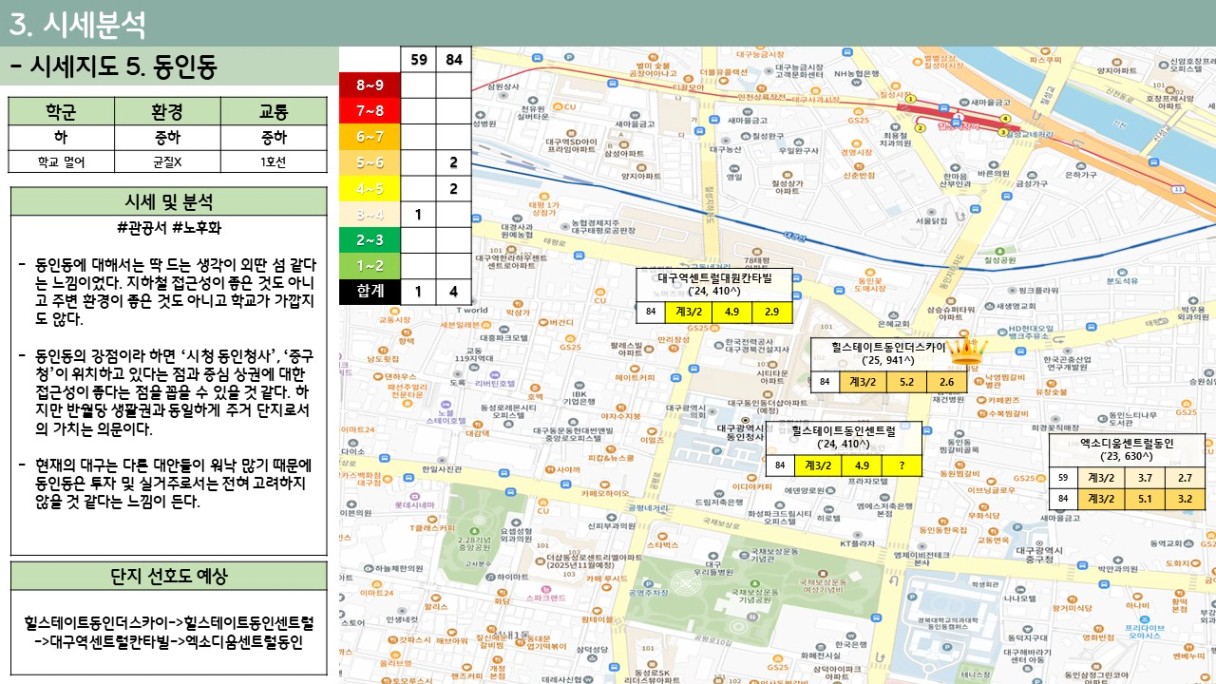This screenshot has width=1216, height=684.
Task: Select the dark red 8~9 legend swatch
Action: 370,86
